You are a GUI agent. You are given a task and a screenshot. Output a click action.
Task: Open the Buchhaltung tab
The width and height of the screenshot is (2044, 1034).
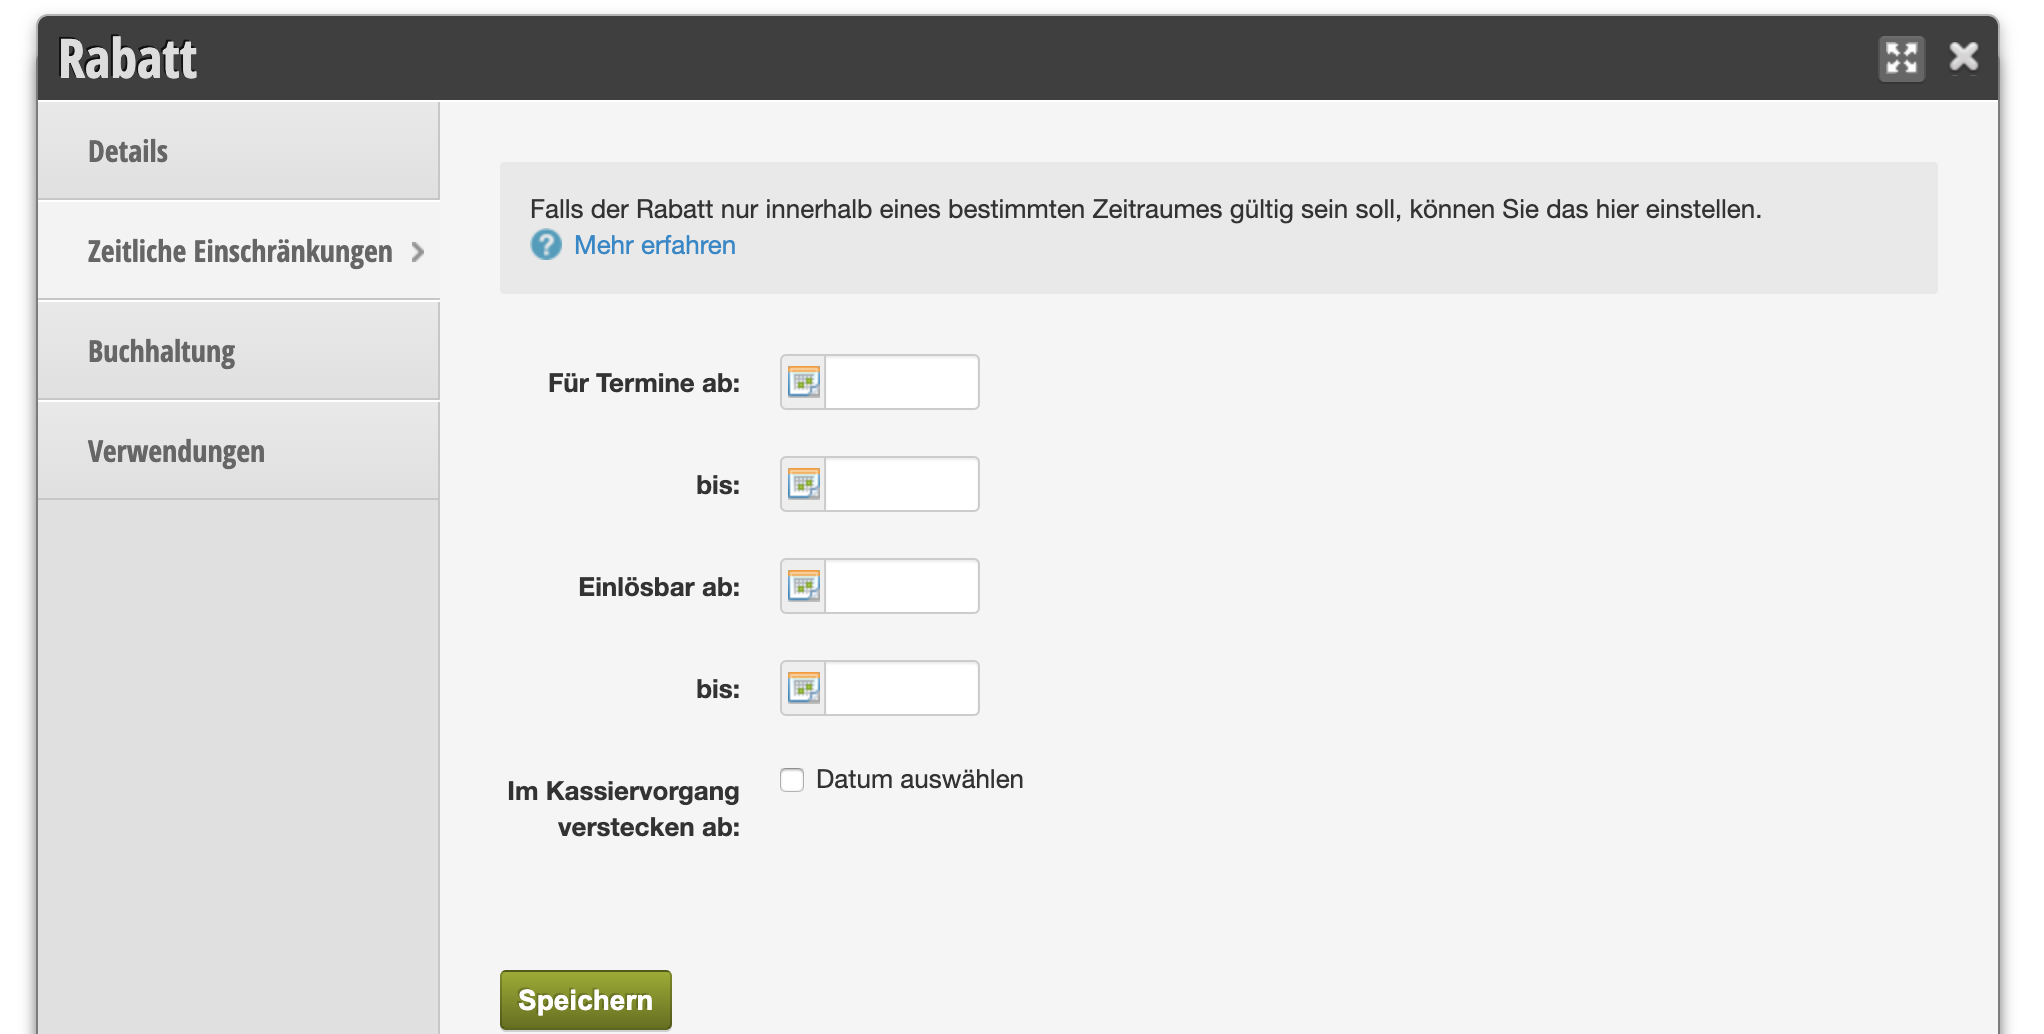pos(161,351)
